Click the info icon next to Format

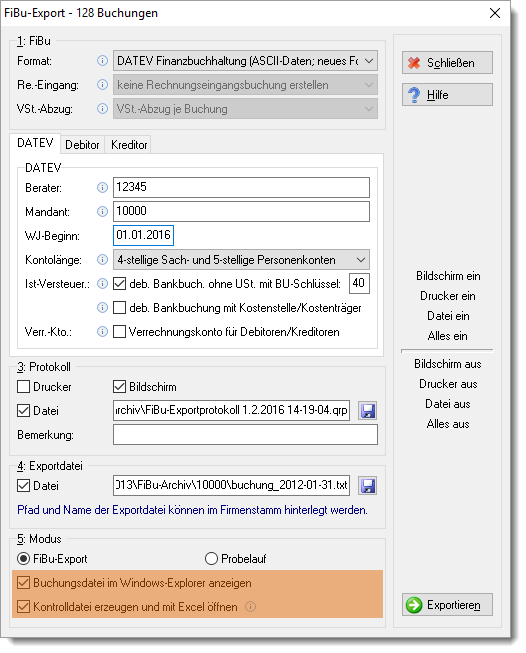(102, 61)
